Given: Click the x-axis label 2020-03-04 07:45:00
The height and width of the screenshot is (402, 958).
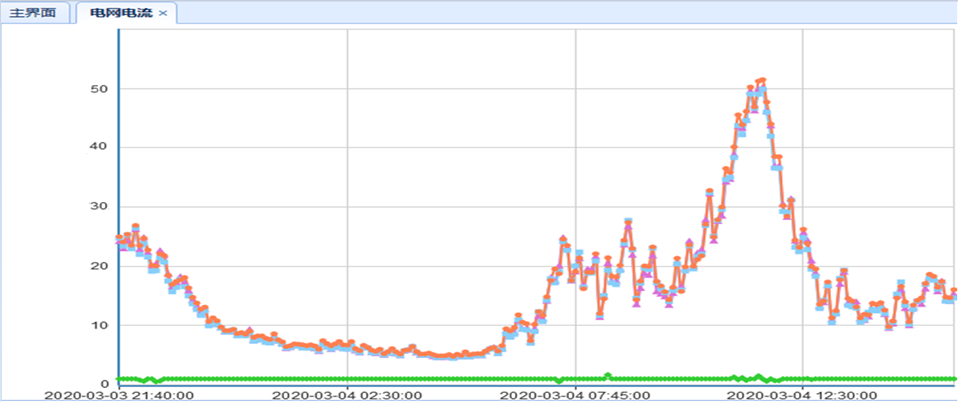Looking at the screenshot, I should coord(575,394).
